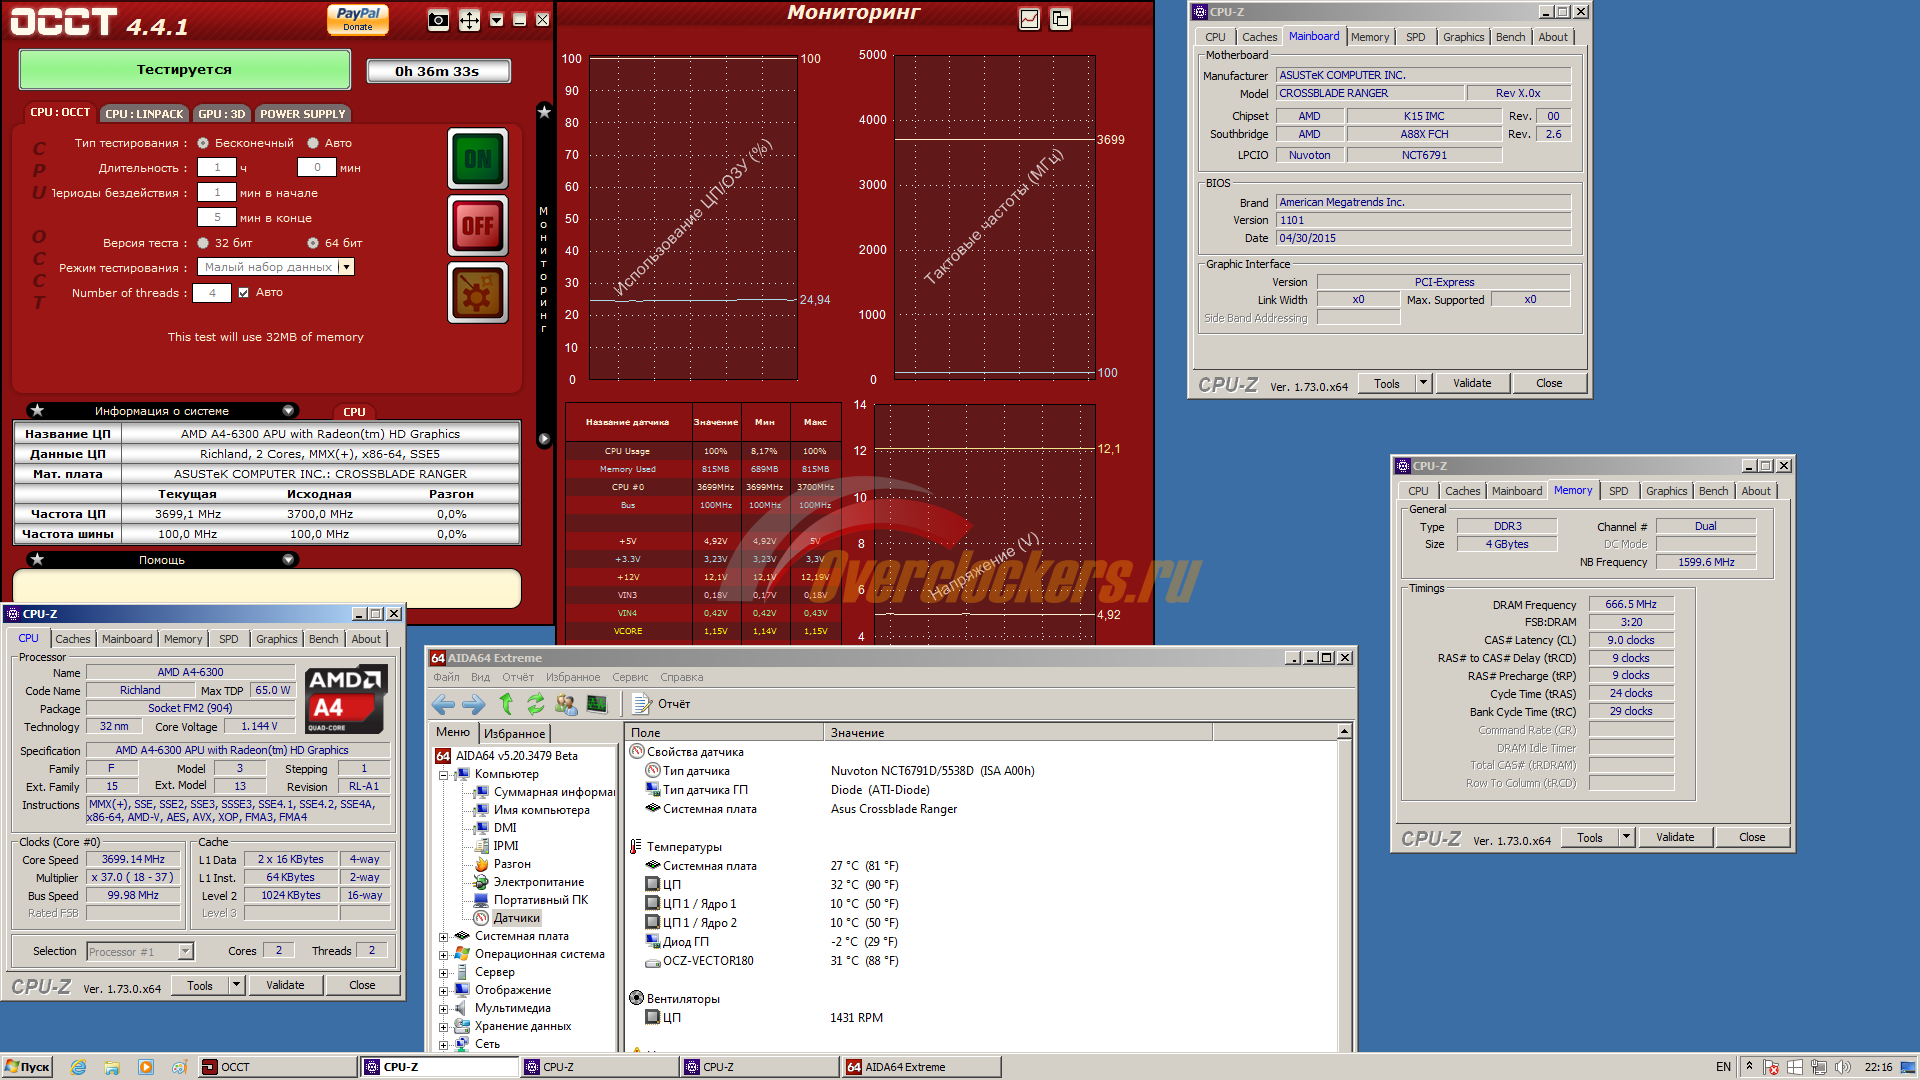The height and width of the screenshot is (1080, 1920).
Task: Open AIDA64 green system monitor icon
Action: pyautogui.click(x=597, y=704)
